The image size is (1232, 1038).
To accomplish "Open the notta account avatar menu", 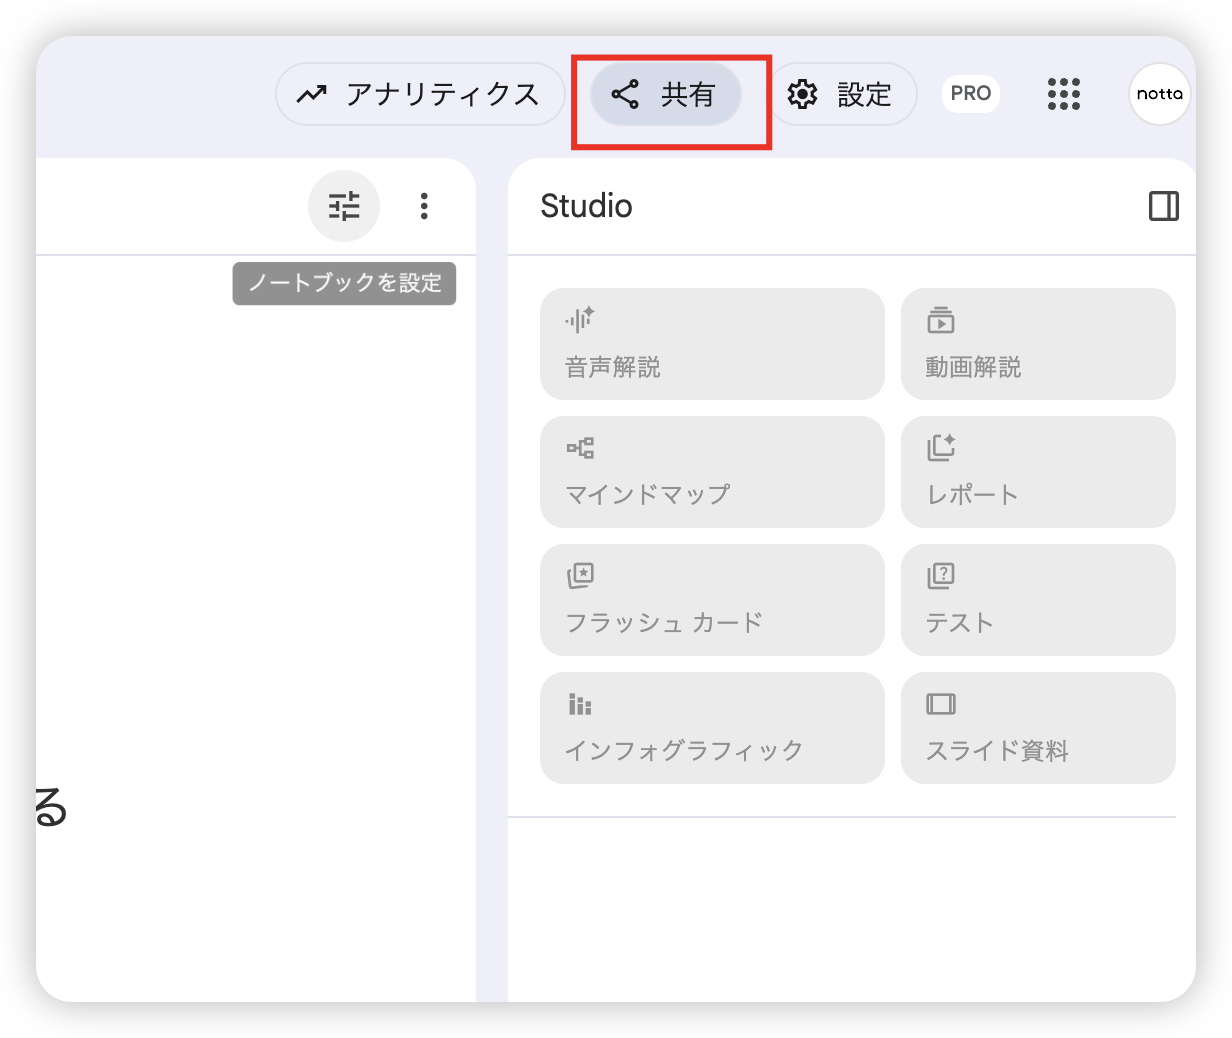I will point(1159,94).
